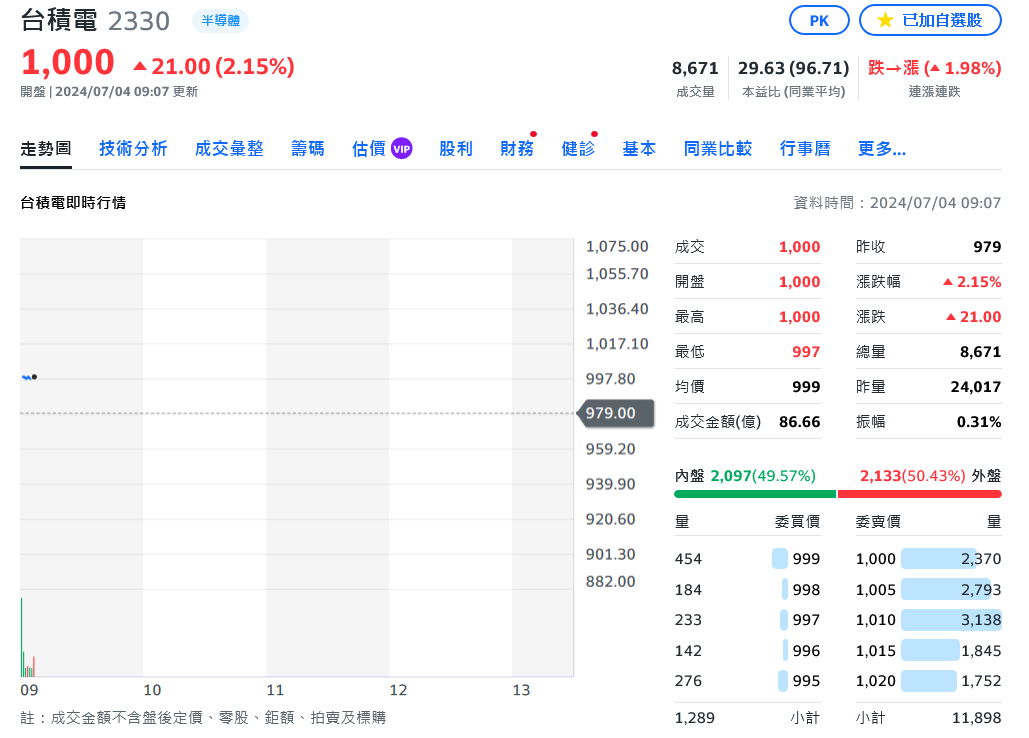Click the ask price 1,005
The width and height of the screenshot is (1029, 738).
(875, 590)
